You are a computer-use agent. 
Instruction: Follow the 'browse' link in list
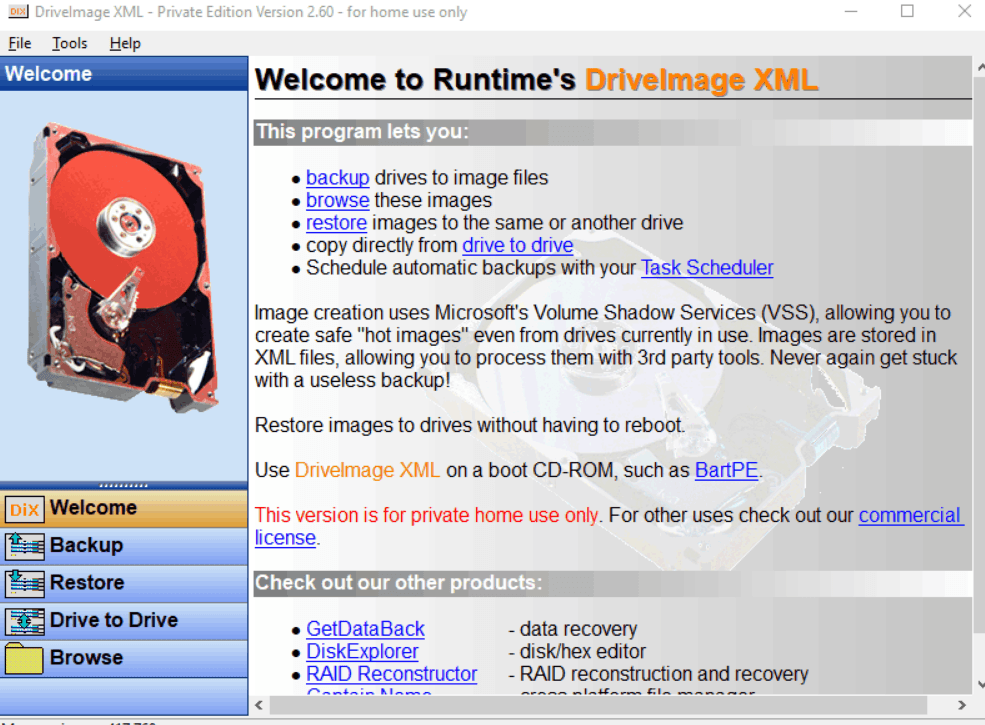click(337, 200)
